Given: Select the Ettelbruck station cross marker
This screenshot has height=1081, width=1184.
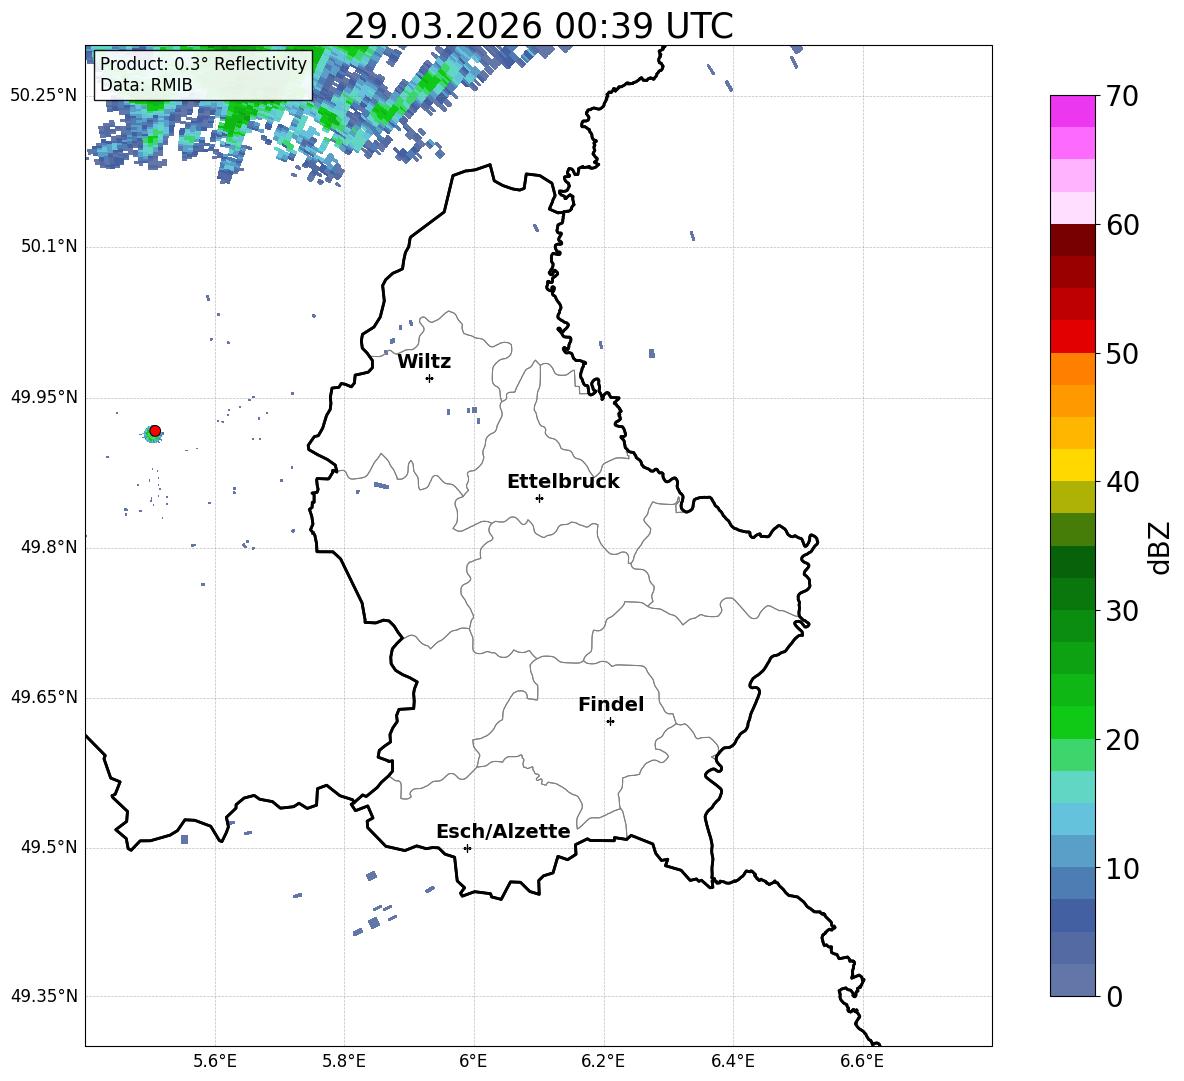Looking at the screenshot, I should click(539, 498).
